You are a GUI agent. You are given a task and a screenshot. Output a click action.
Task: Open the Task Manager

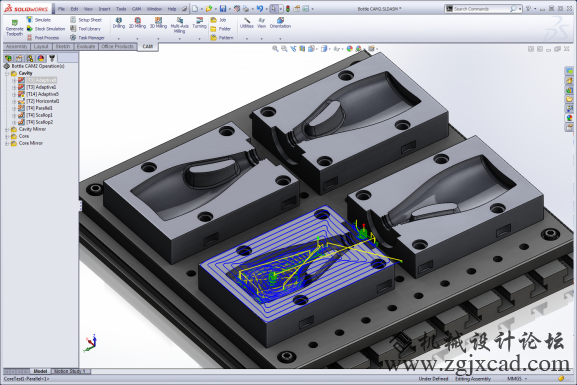[x=87, y=38]
